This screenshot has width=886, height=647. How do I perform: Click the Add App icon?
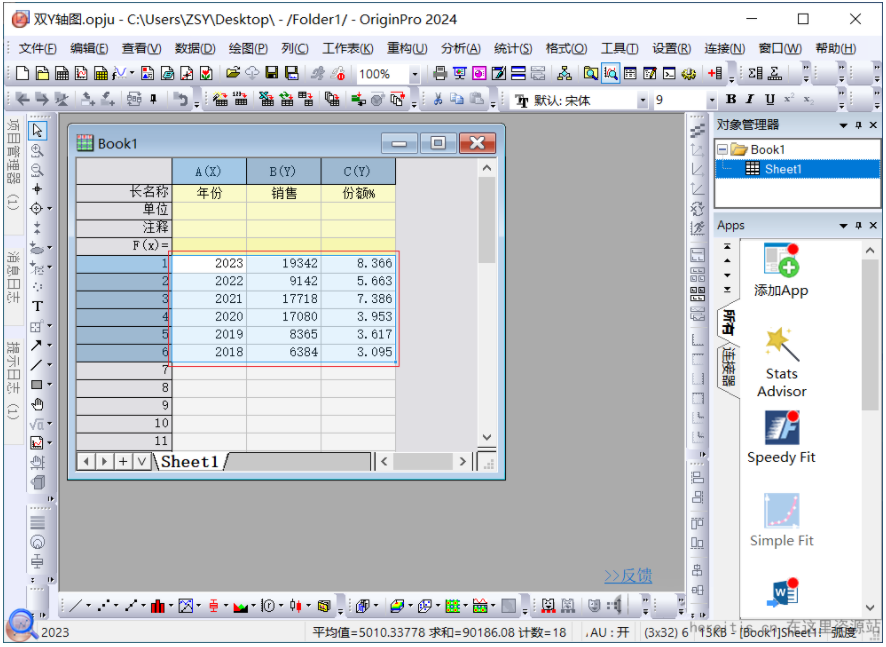[781, 271]
